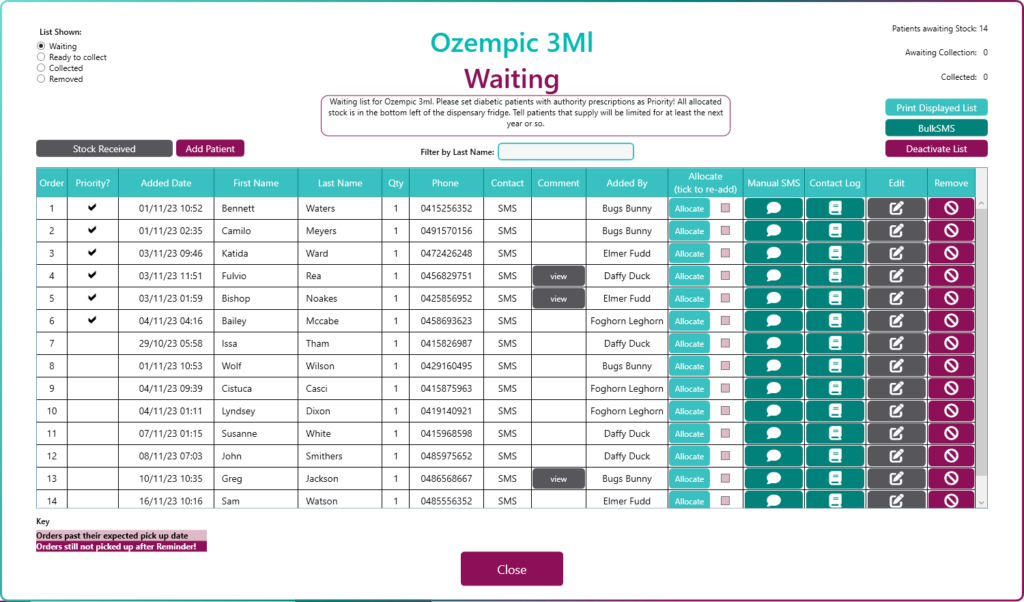Tick the re-add checkbox for Bishop Noakes
1024x602 pixels.
(x=726, y=298)
